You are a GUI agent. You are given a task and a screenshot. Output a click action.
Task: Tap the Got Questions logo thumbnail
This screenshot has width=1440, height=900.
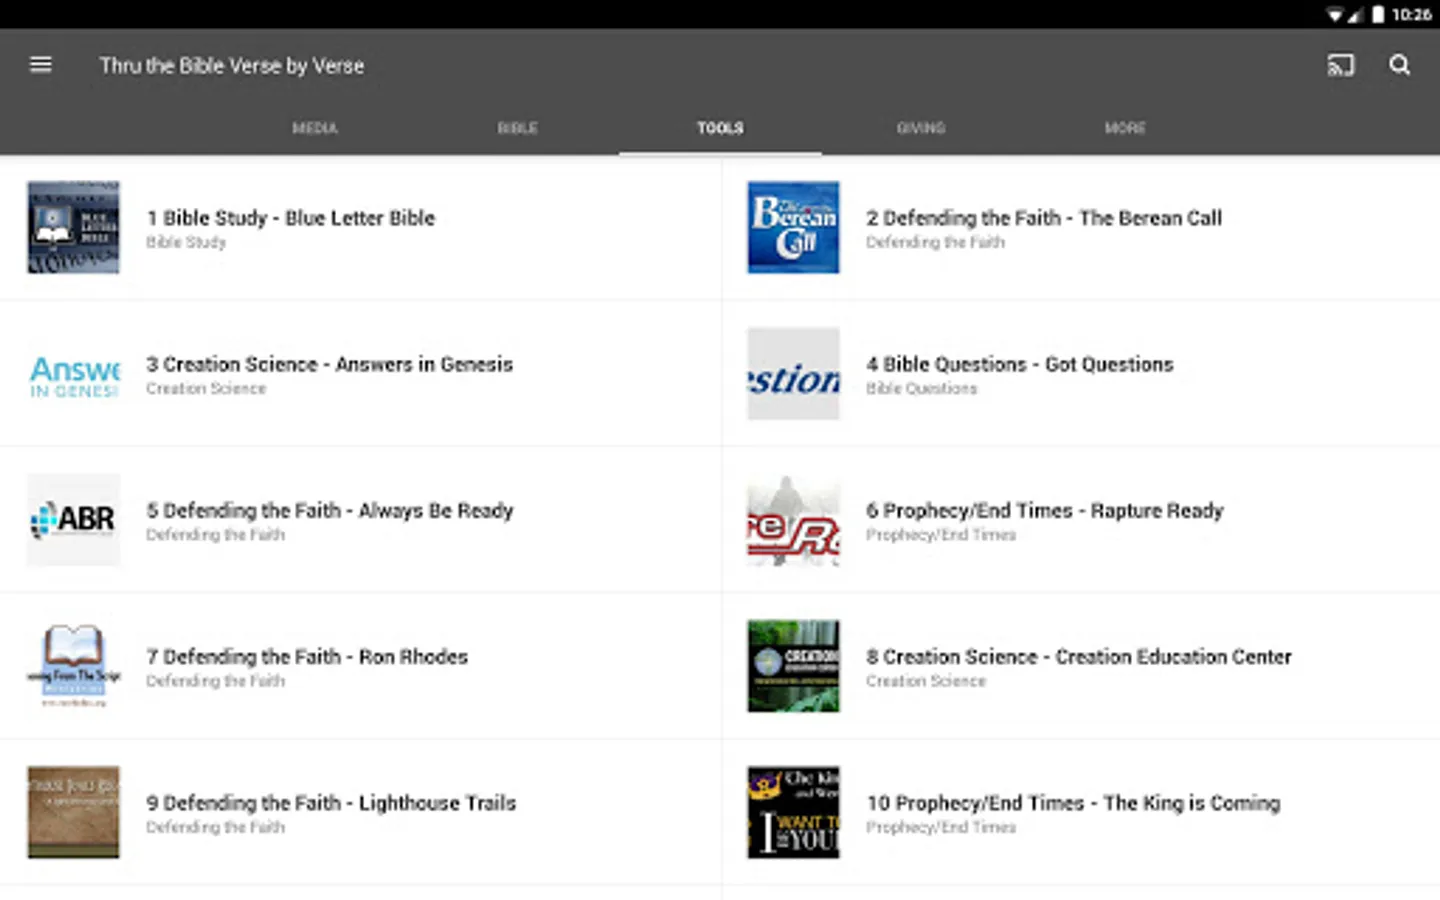click(x=794, y=374)
